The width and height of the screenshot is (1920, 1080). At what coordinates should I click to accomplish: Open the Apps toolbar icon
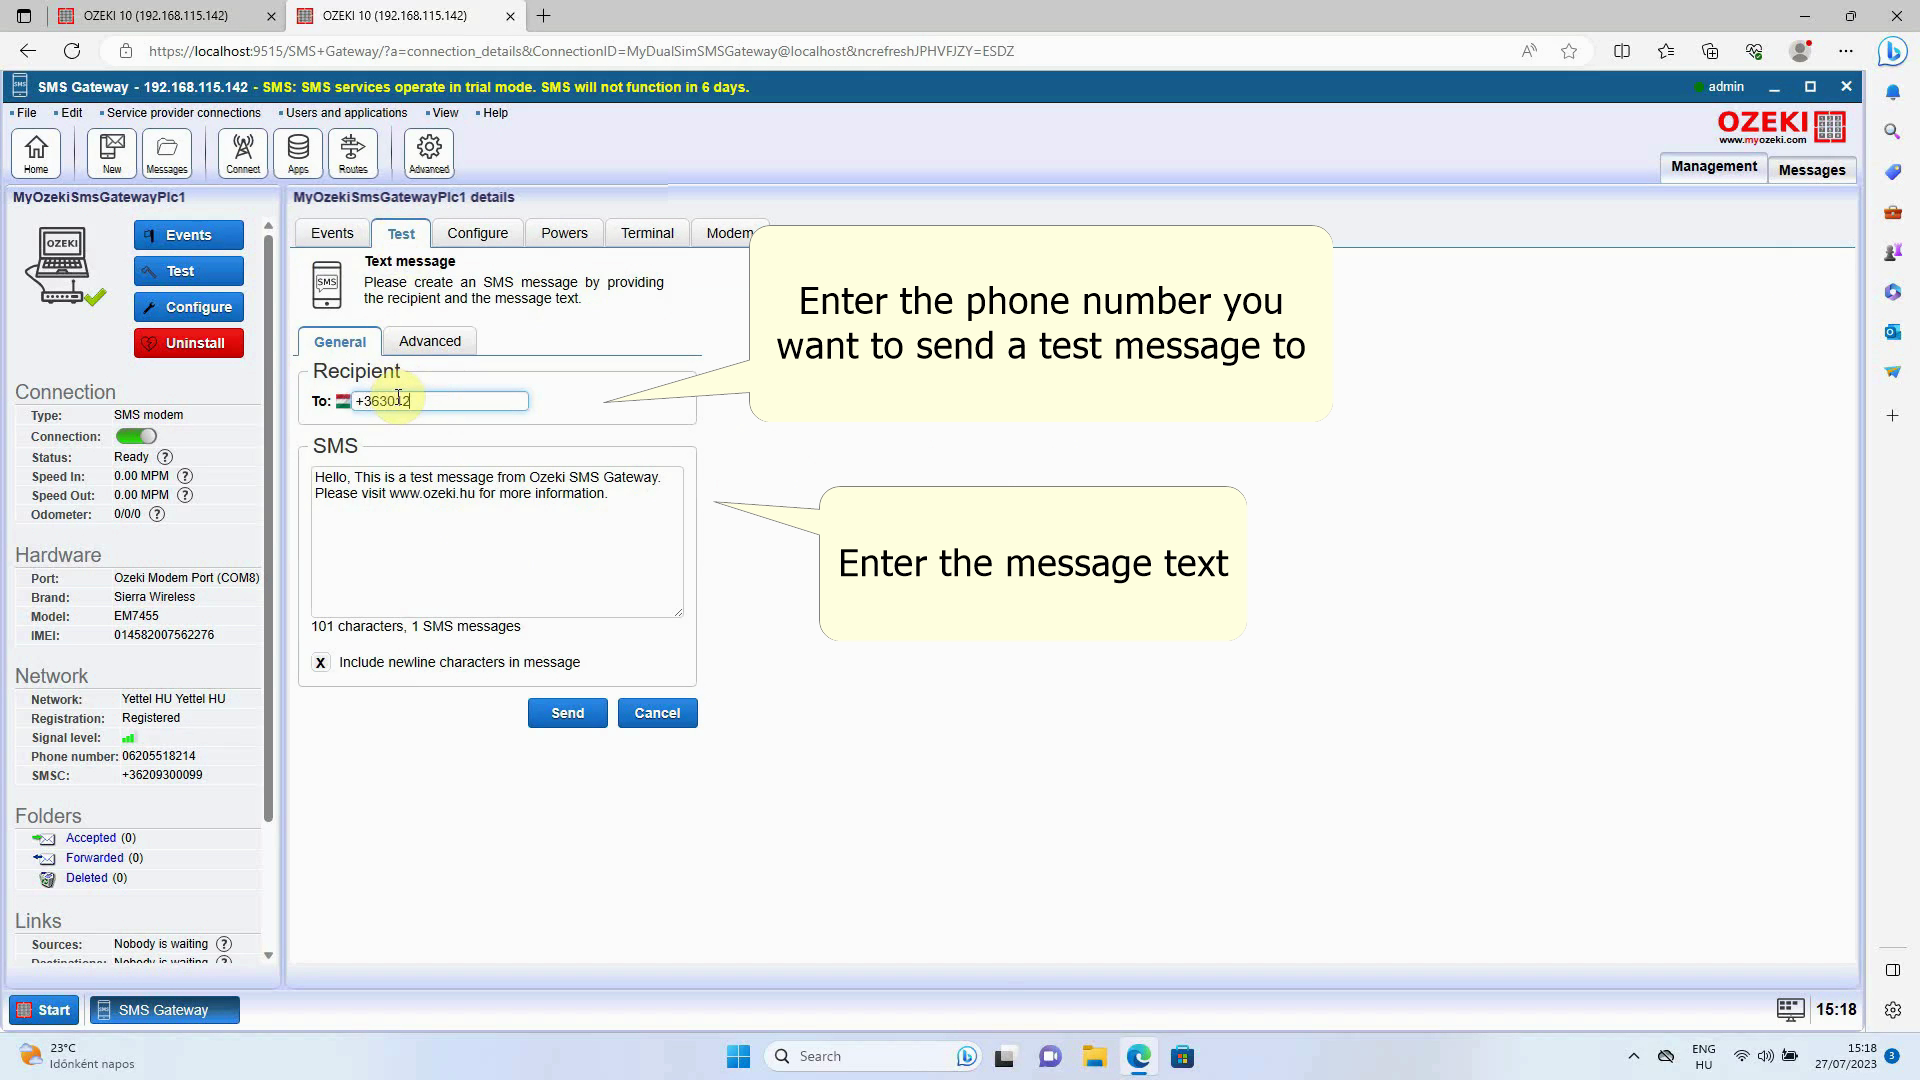click(298, 153)
